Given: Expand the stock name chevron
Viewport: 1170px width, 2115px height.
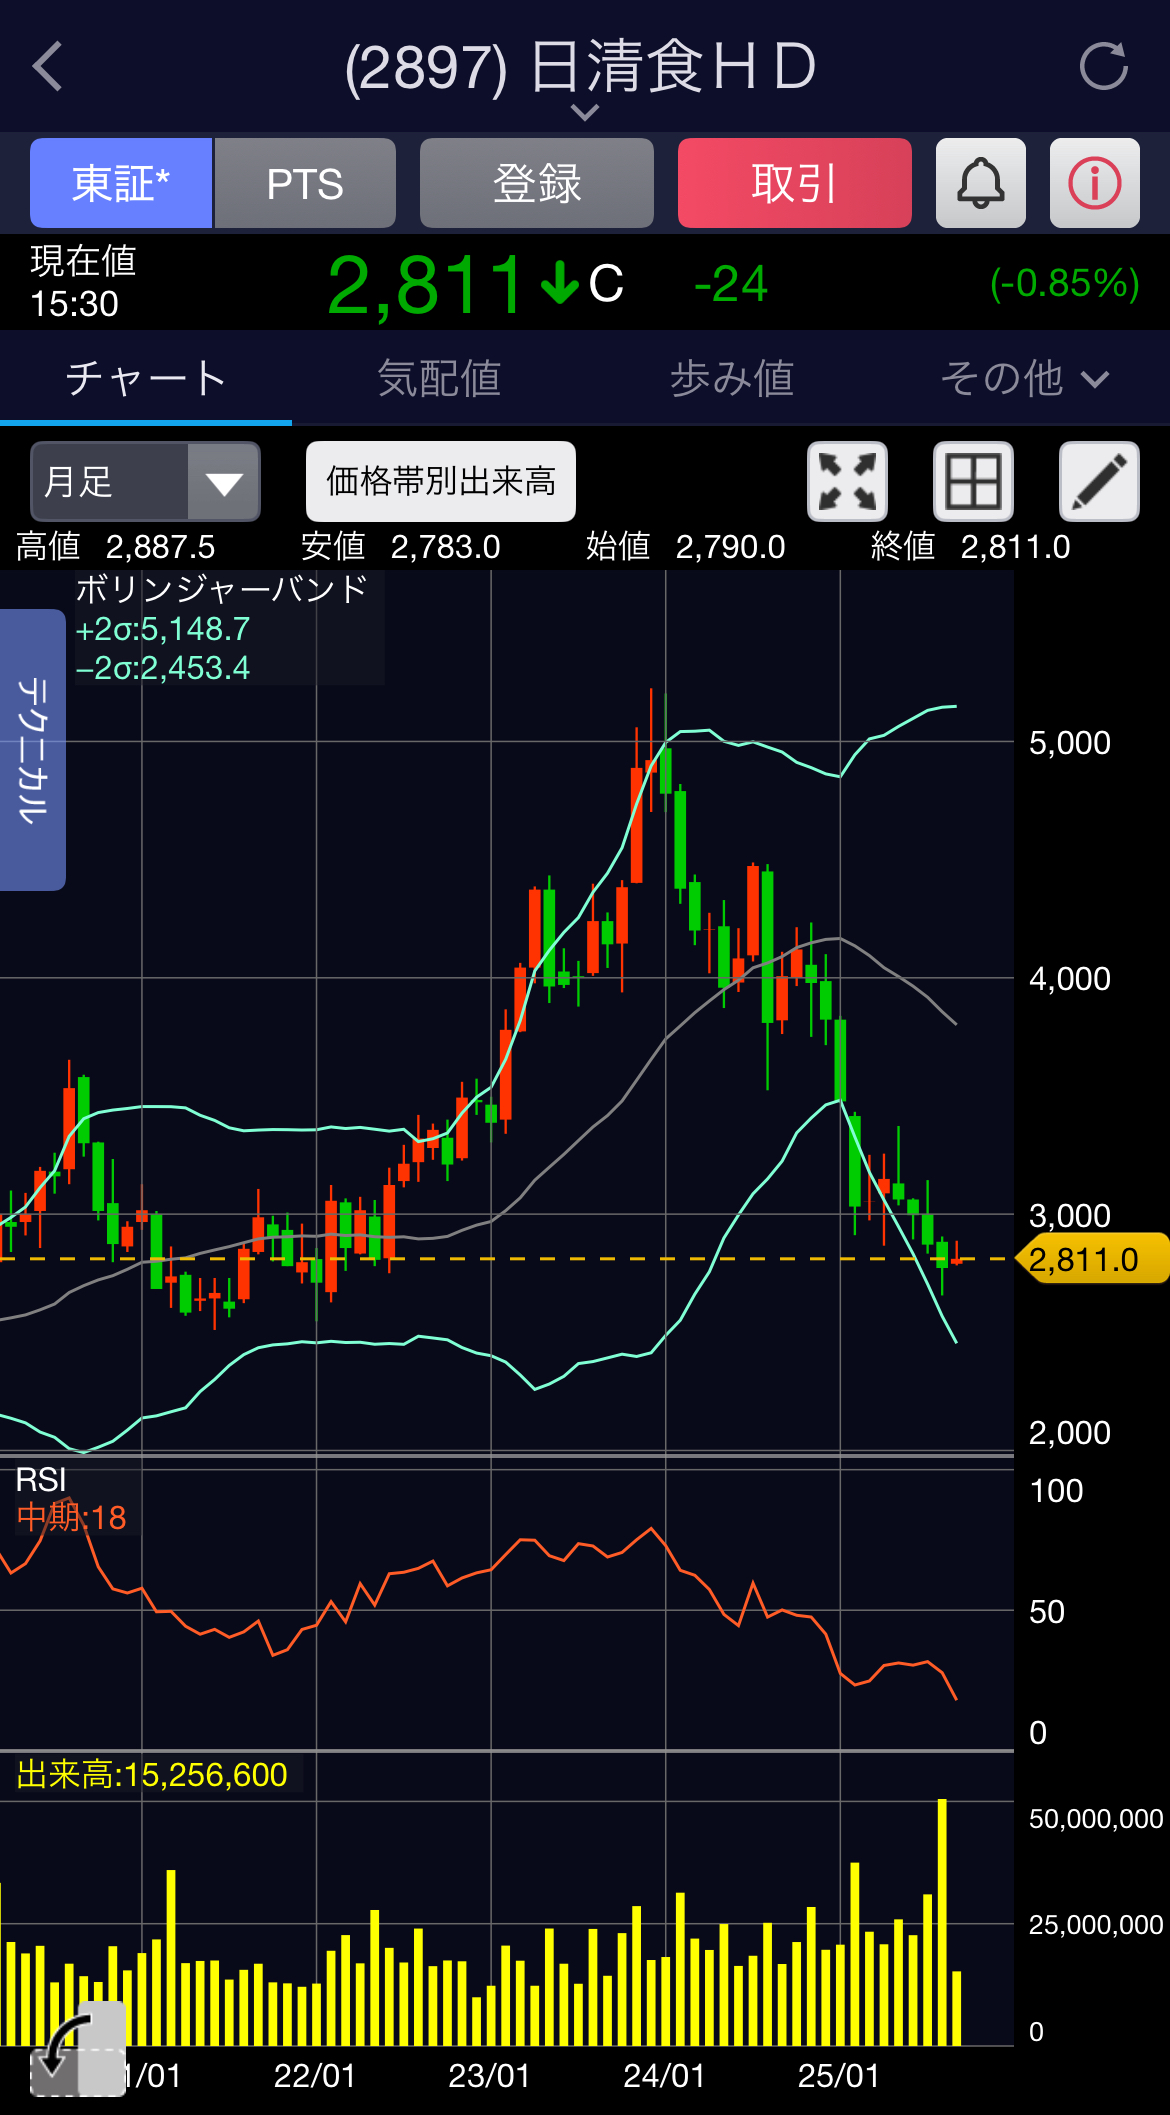Looking at the screenshot, I should pos(585,112).
